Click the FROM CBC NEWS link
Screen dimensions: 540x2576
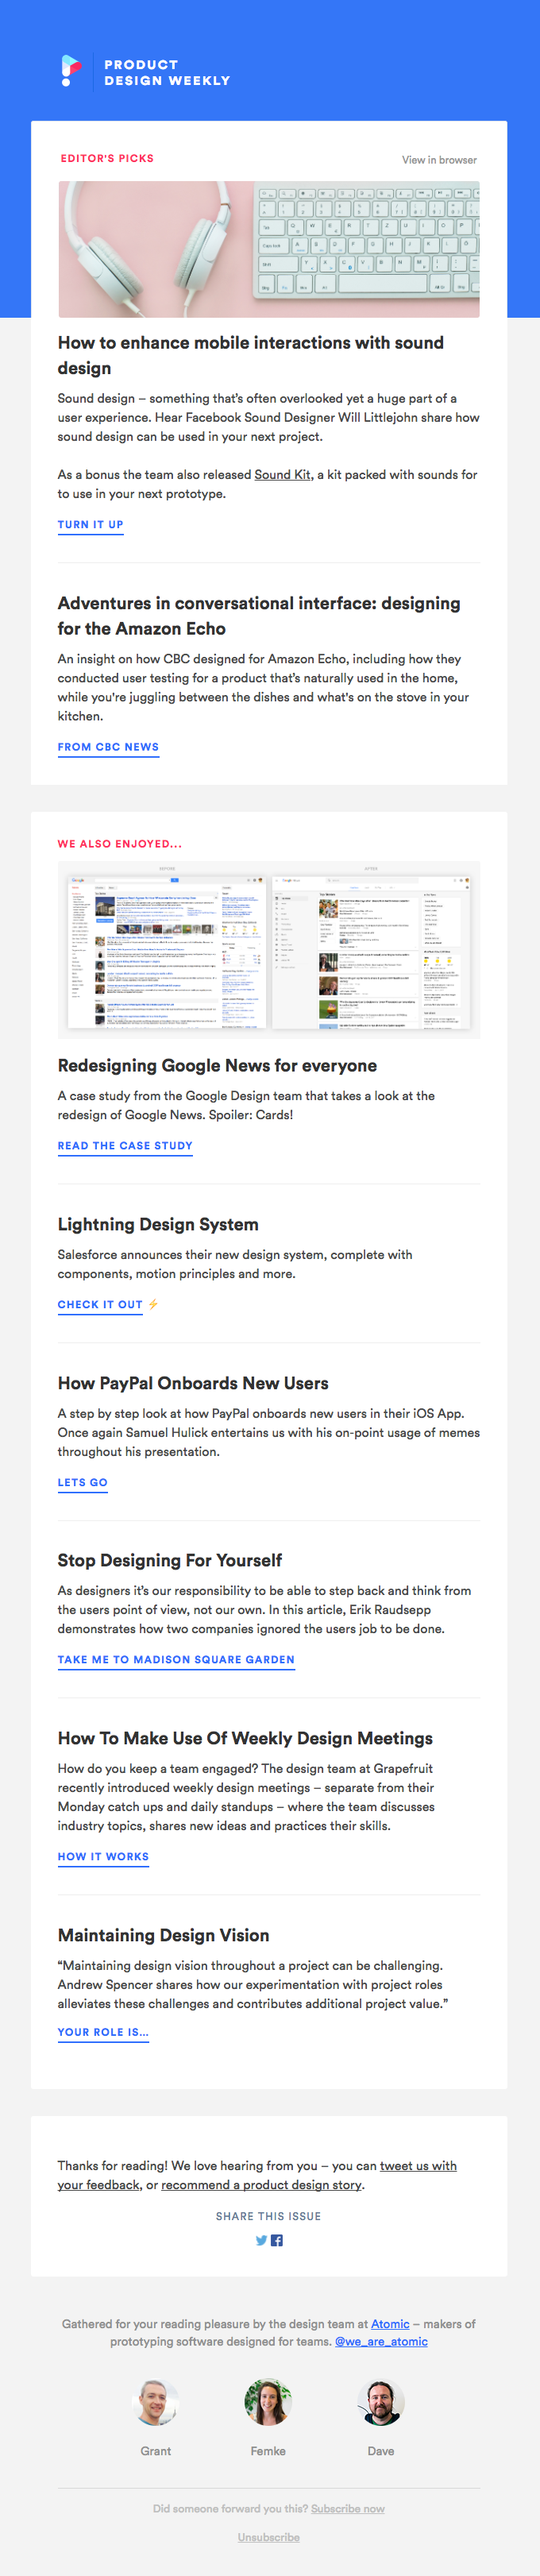point(108,747)
